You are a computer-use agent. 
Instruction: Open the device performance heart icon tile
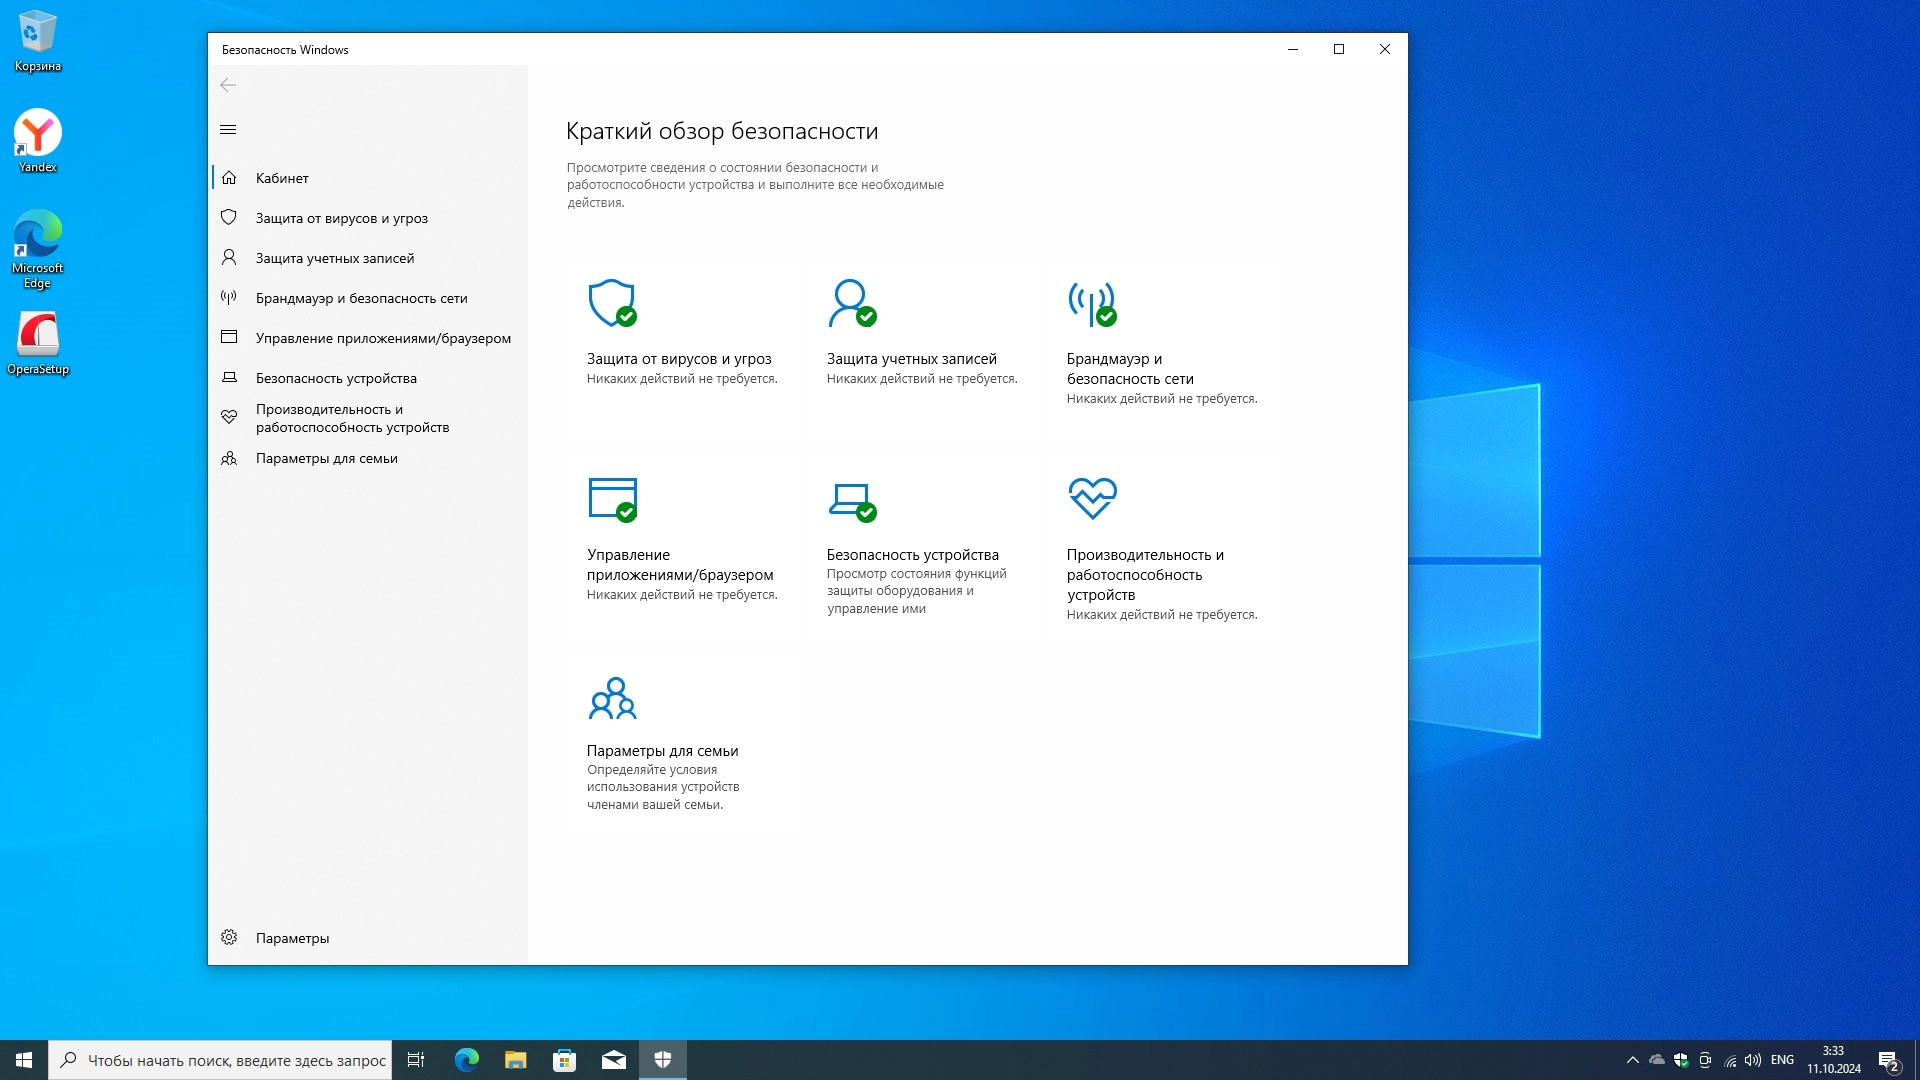coord(1163,546)
